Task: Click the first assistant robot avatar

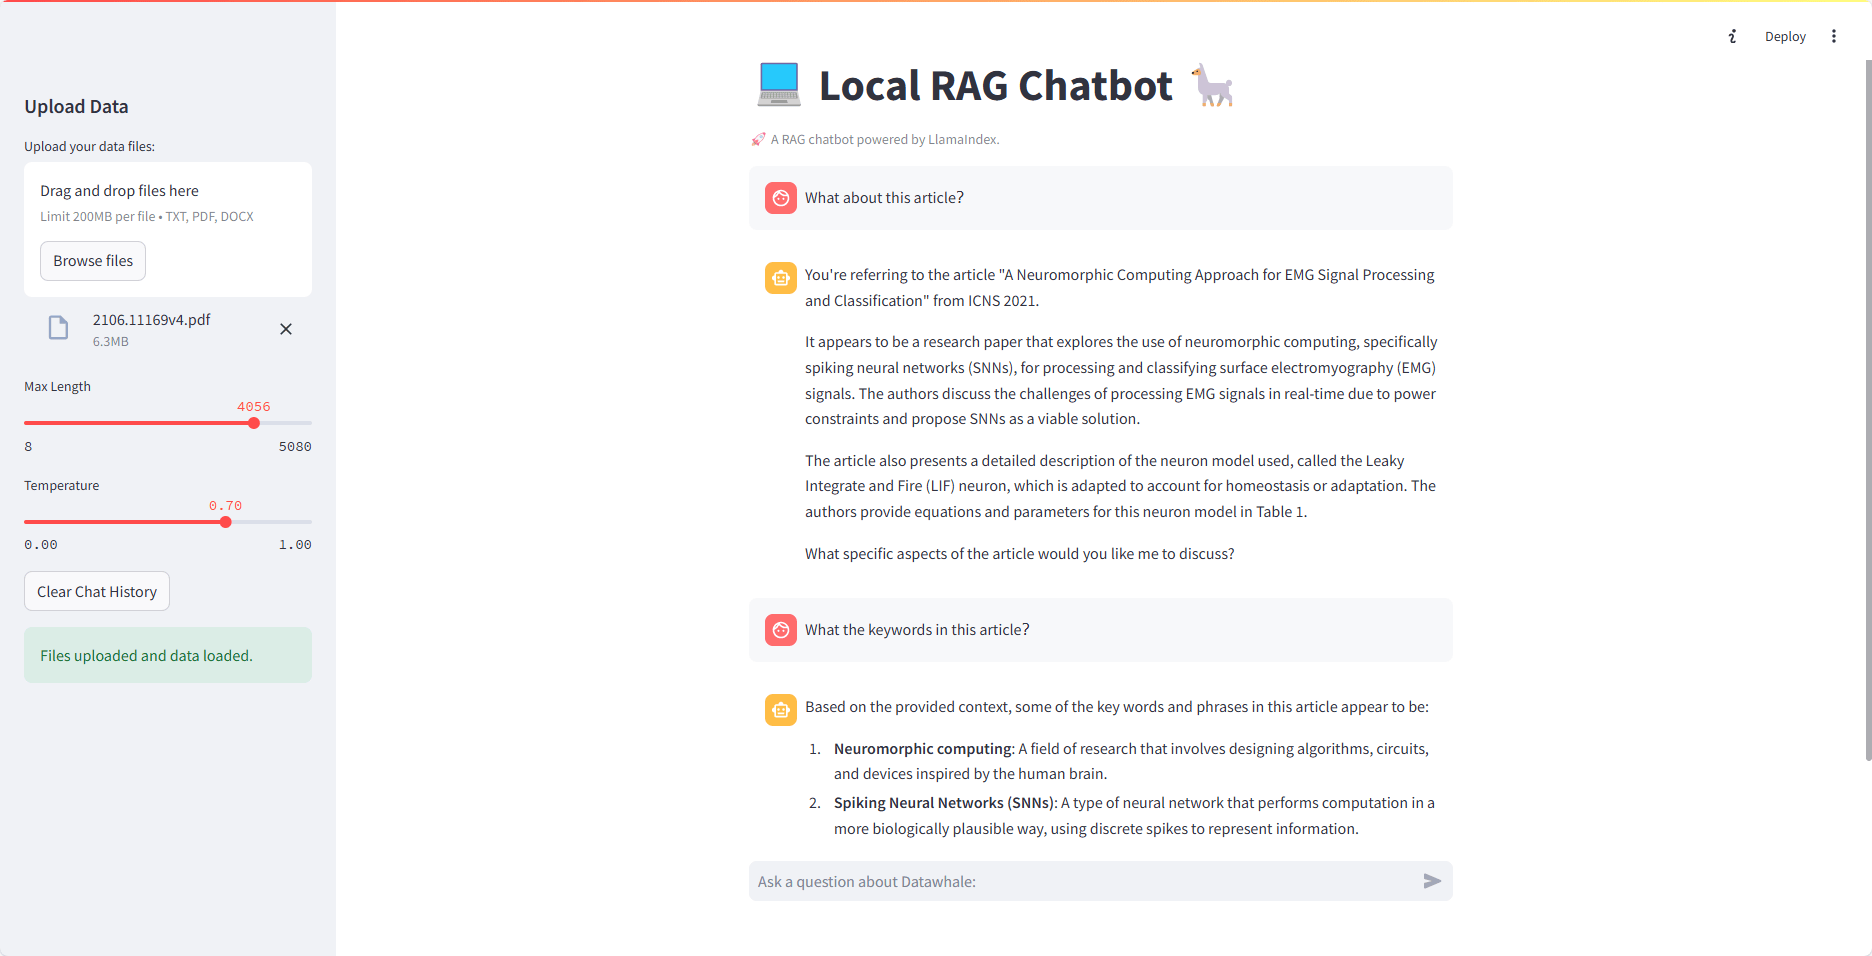Action: pos(781,278)
